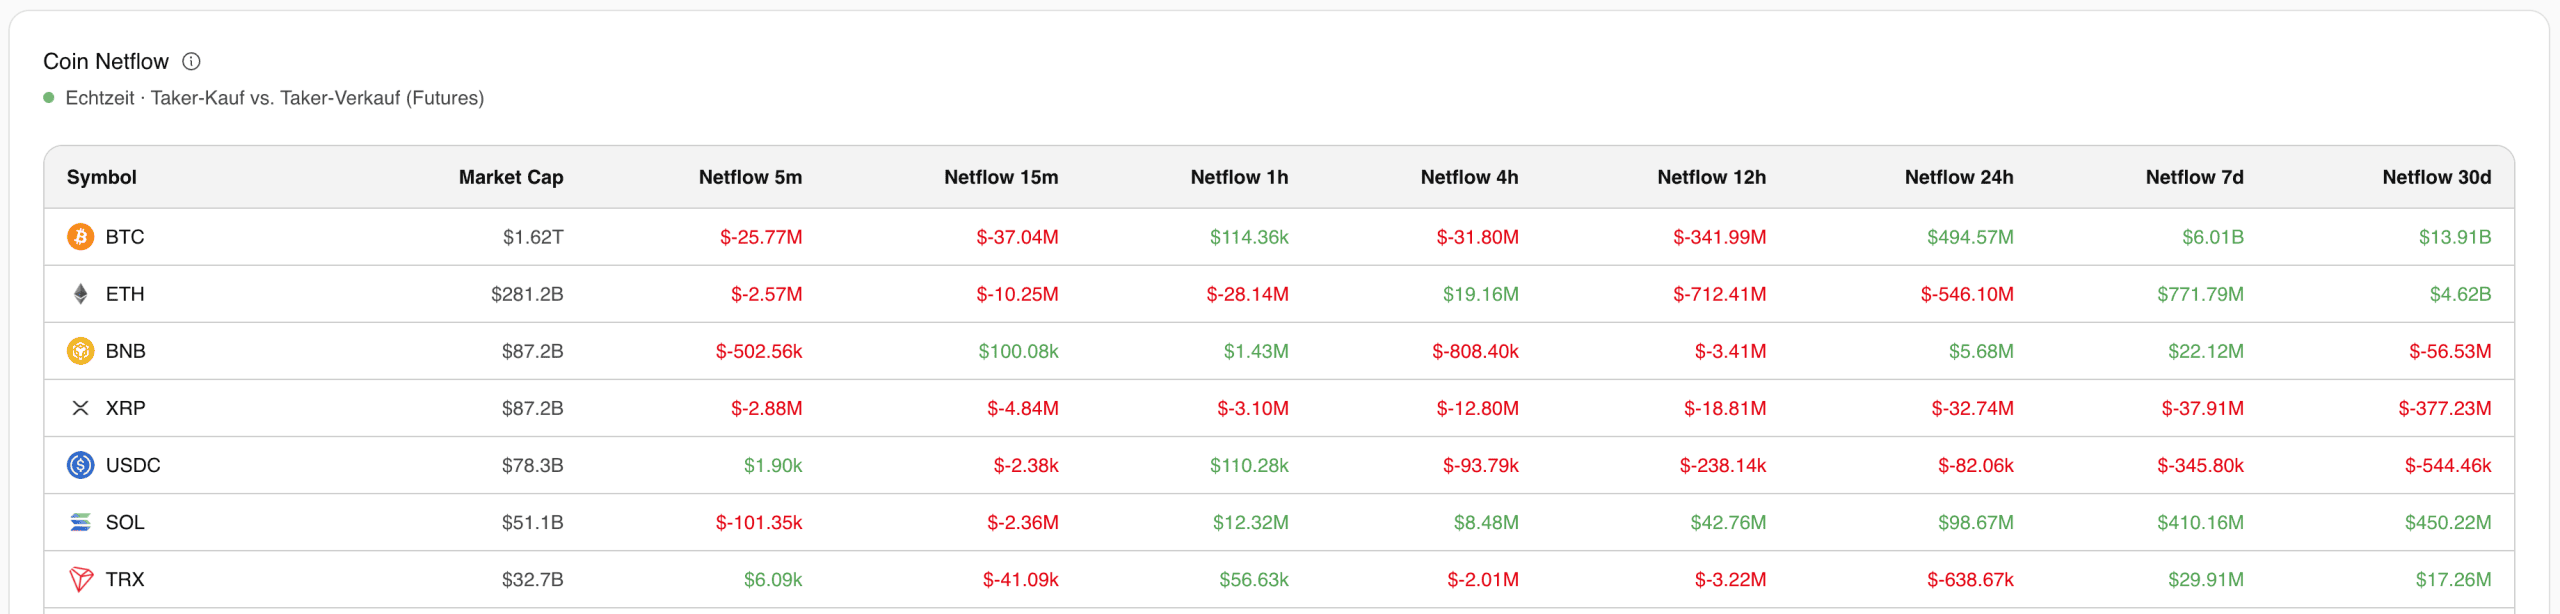The width and height of the screenshot is (2560, 614).
Task: Click the TRX symbol name
Action: [125, 579]
